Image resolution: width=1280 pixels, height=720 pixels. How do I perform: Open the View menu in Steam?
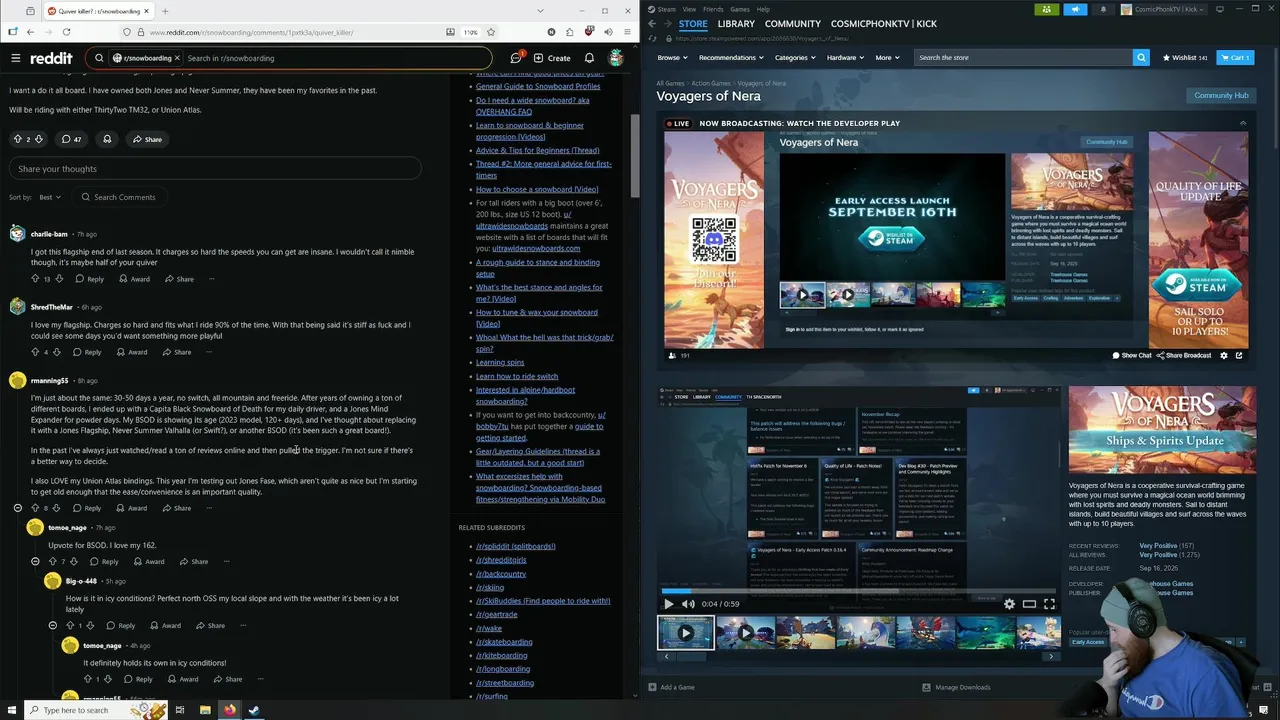[x=689, y=9]
